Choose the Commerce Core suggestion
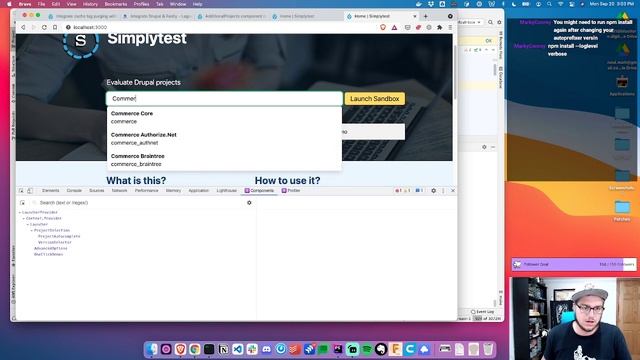The image size is (640, 360). coord(224,118)
